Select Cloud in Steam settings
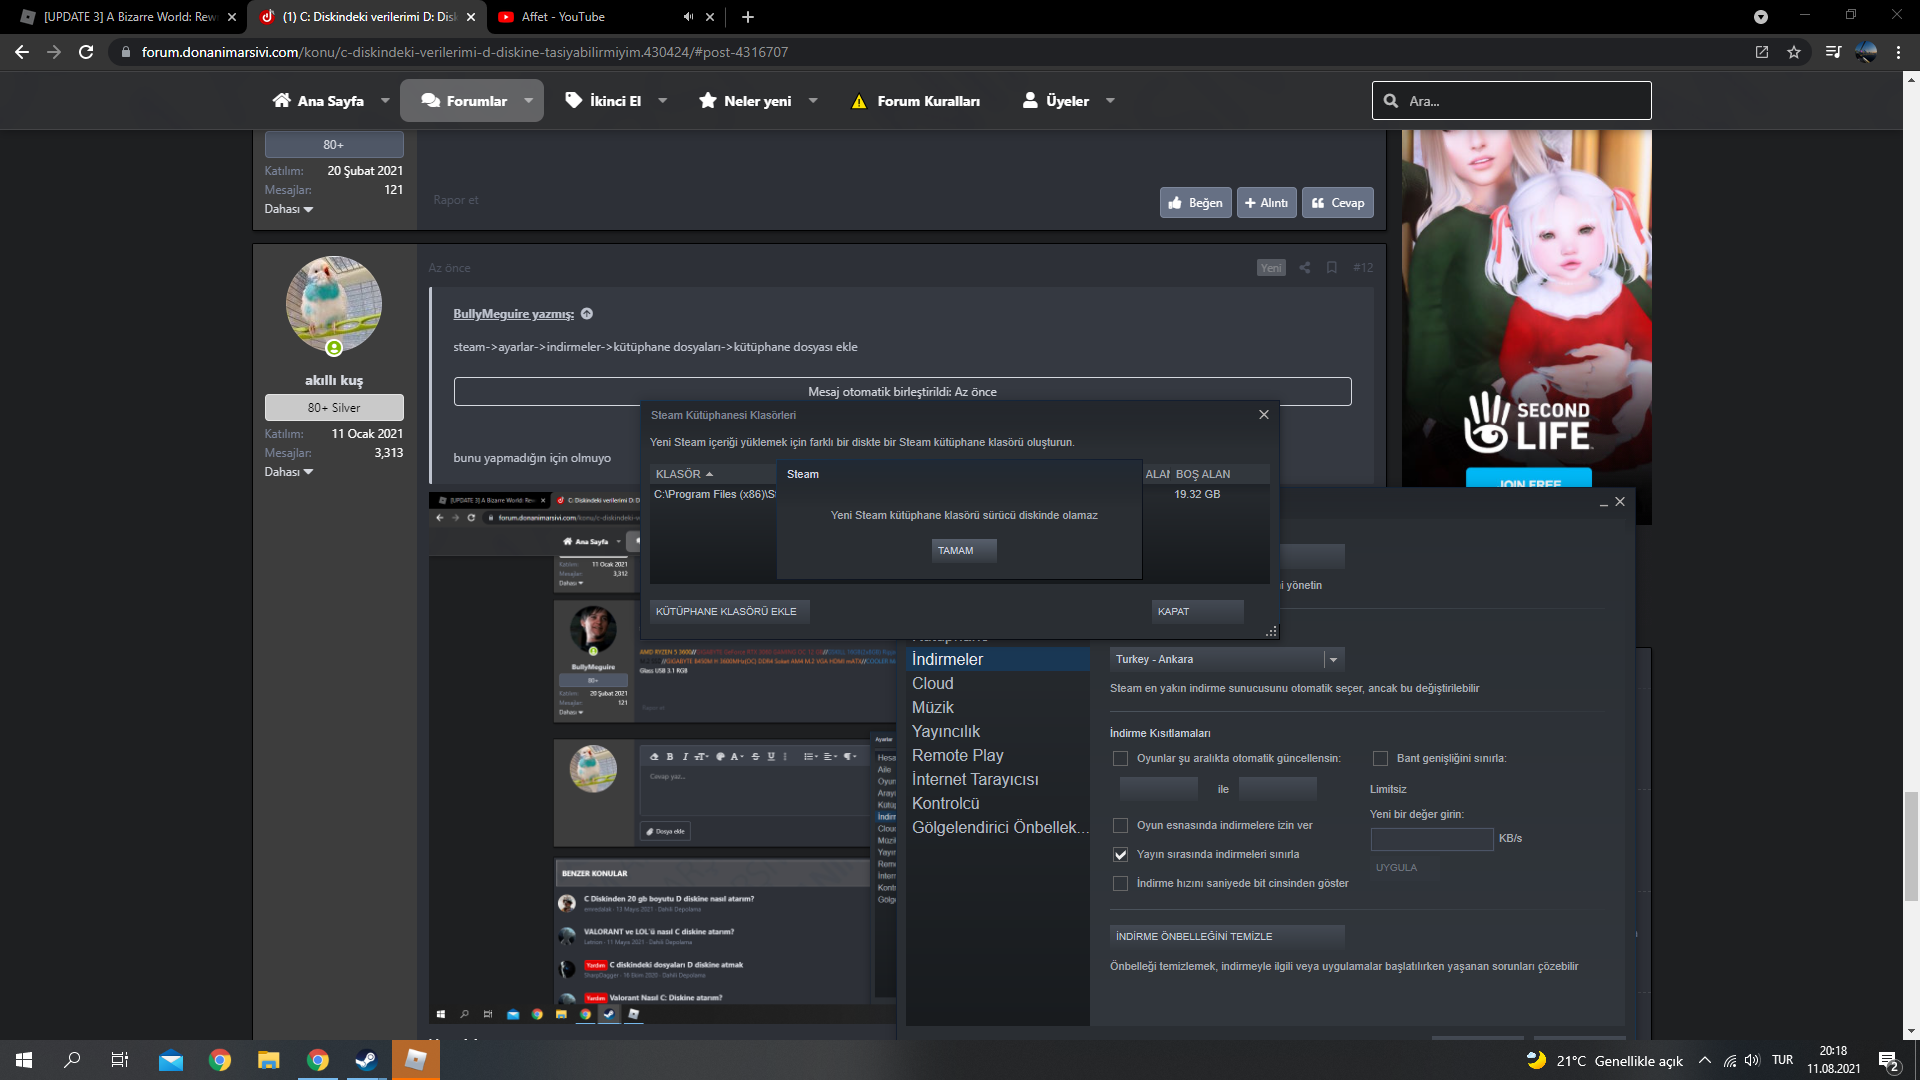Viewport: 1920px width, 1080px height. click(x=998, y=684)
